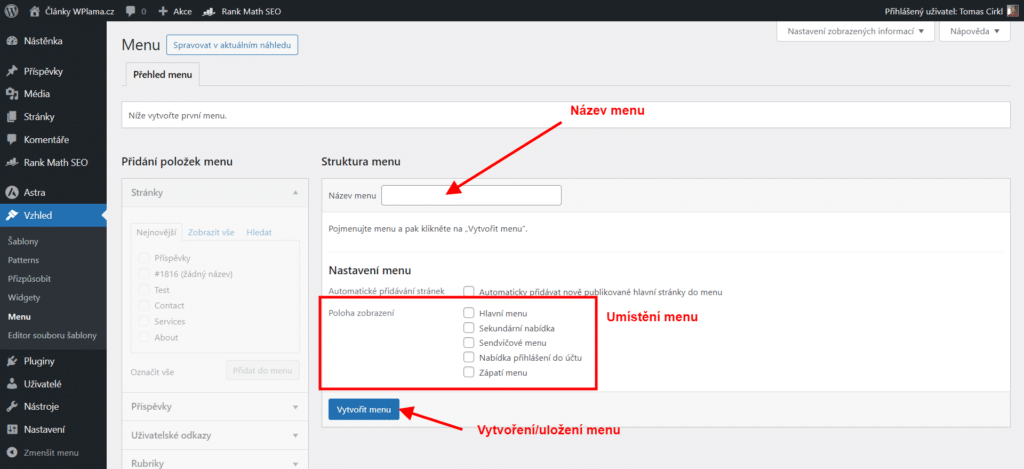The width and height of the screenshot is (1024, 469).
Task: Click the Komentáře speech bubble icon
Action: 11,140
